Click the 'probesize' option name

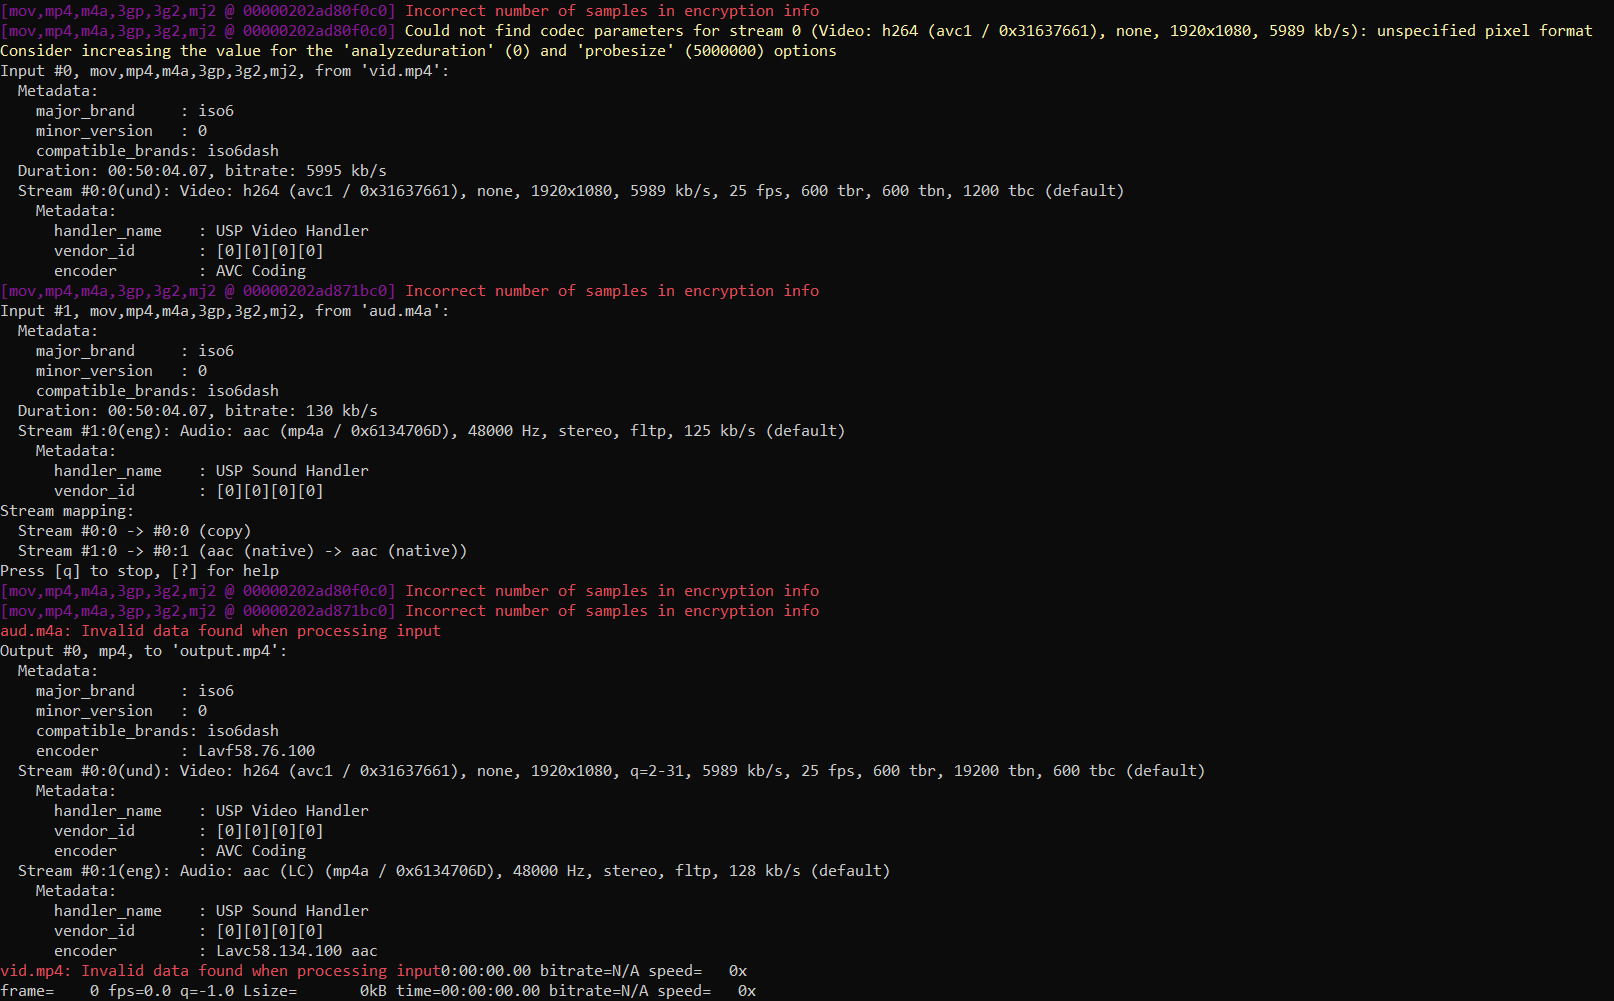pos(626,51)
